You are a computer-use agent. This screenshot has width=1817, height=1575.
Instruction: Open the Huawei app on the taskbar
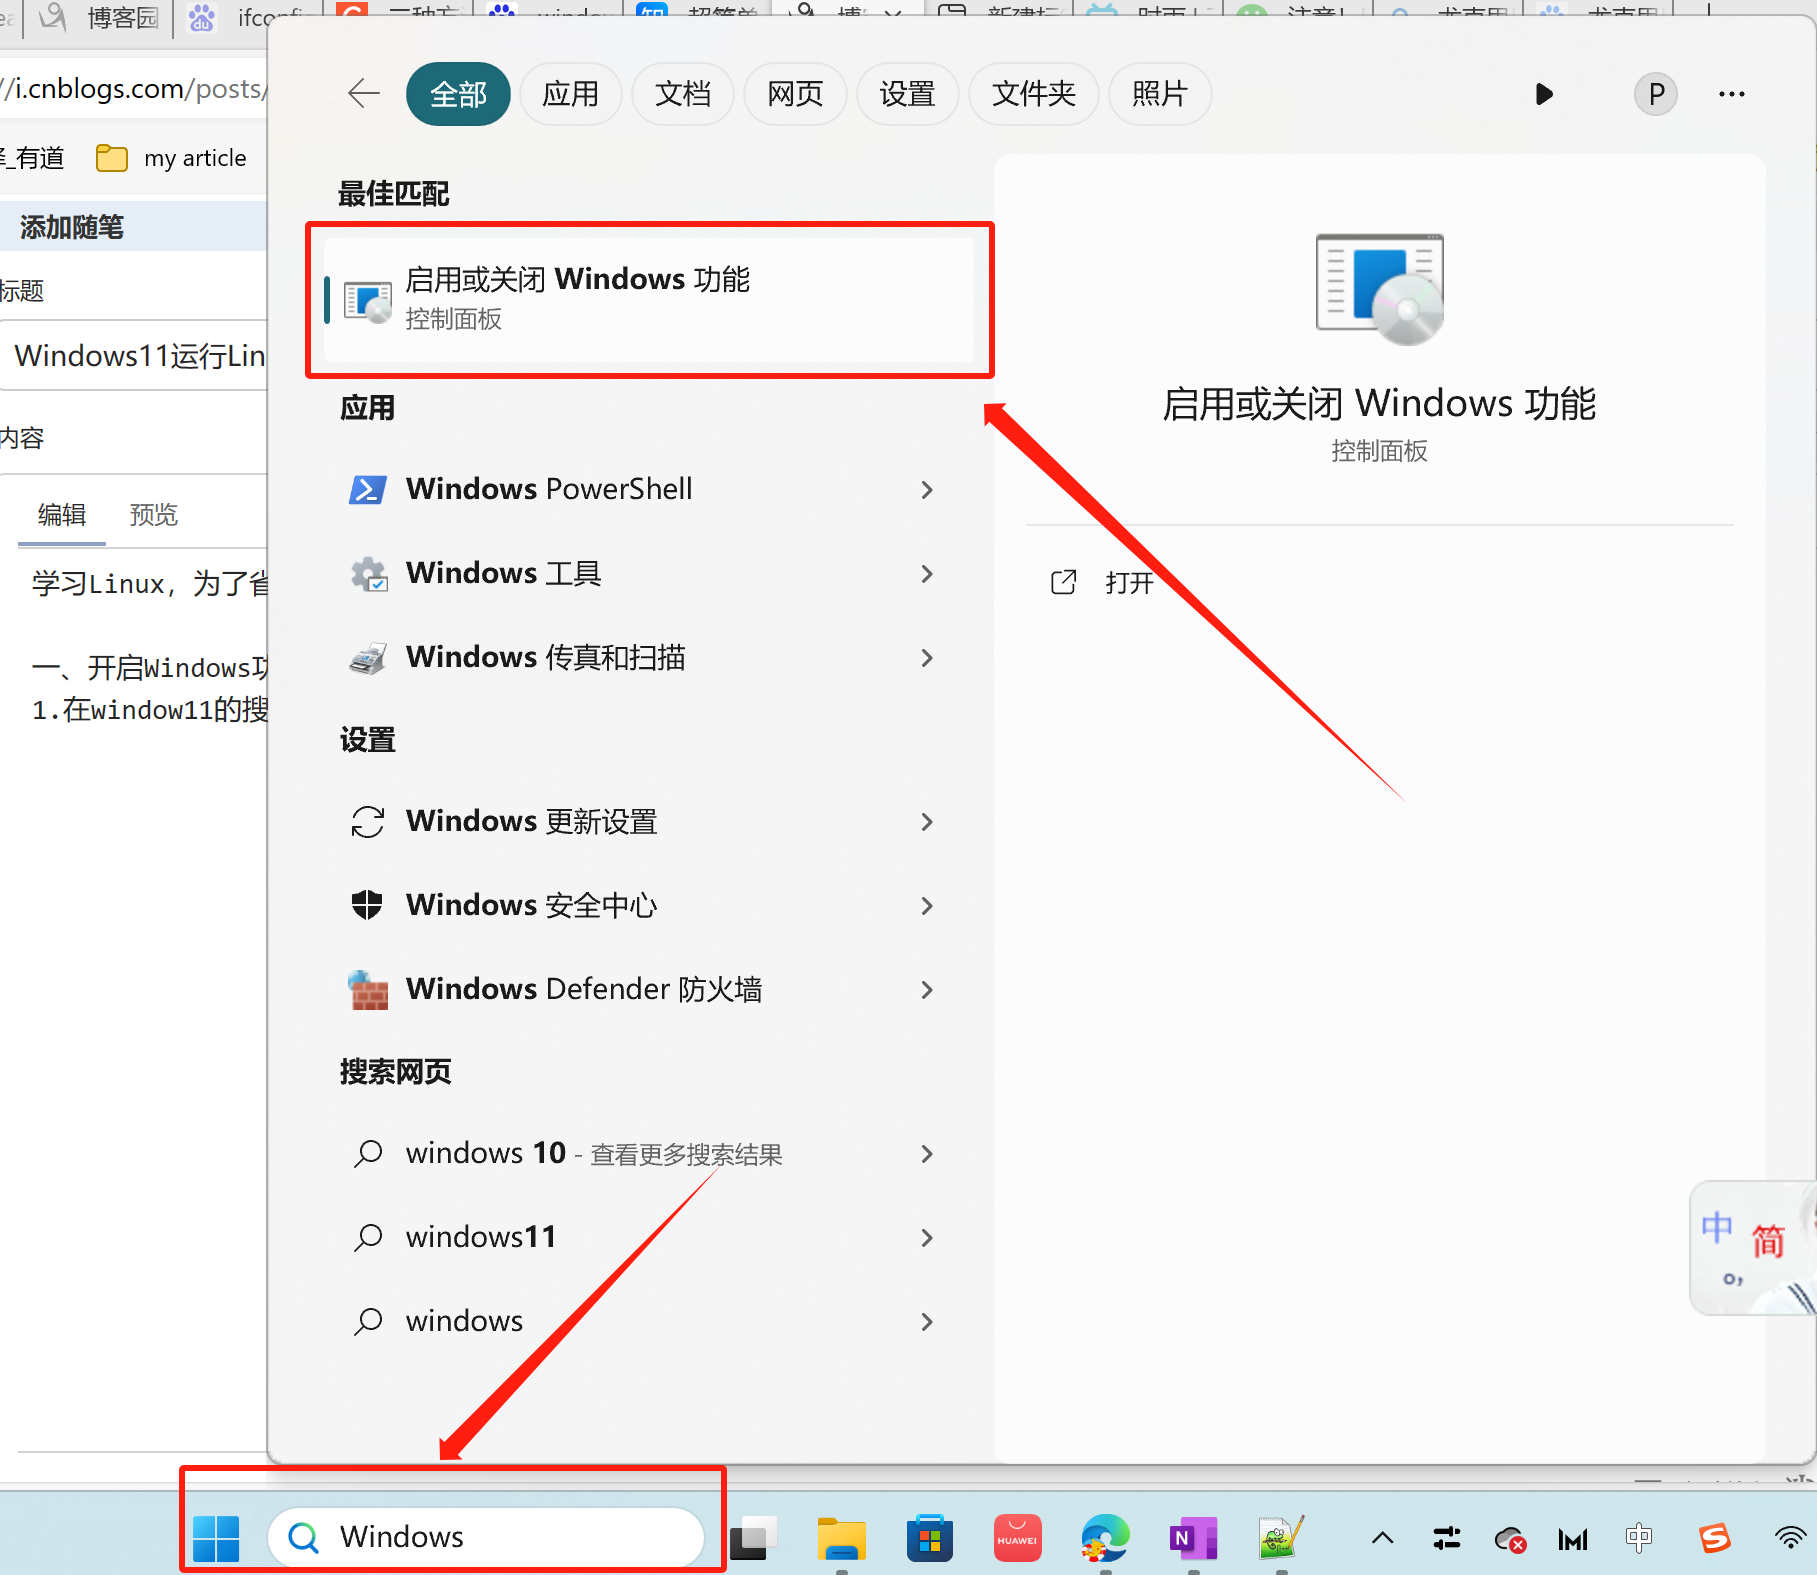coord(1017,1538)
